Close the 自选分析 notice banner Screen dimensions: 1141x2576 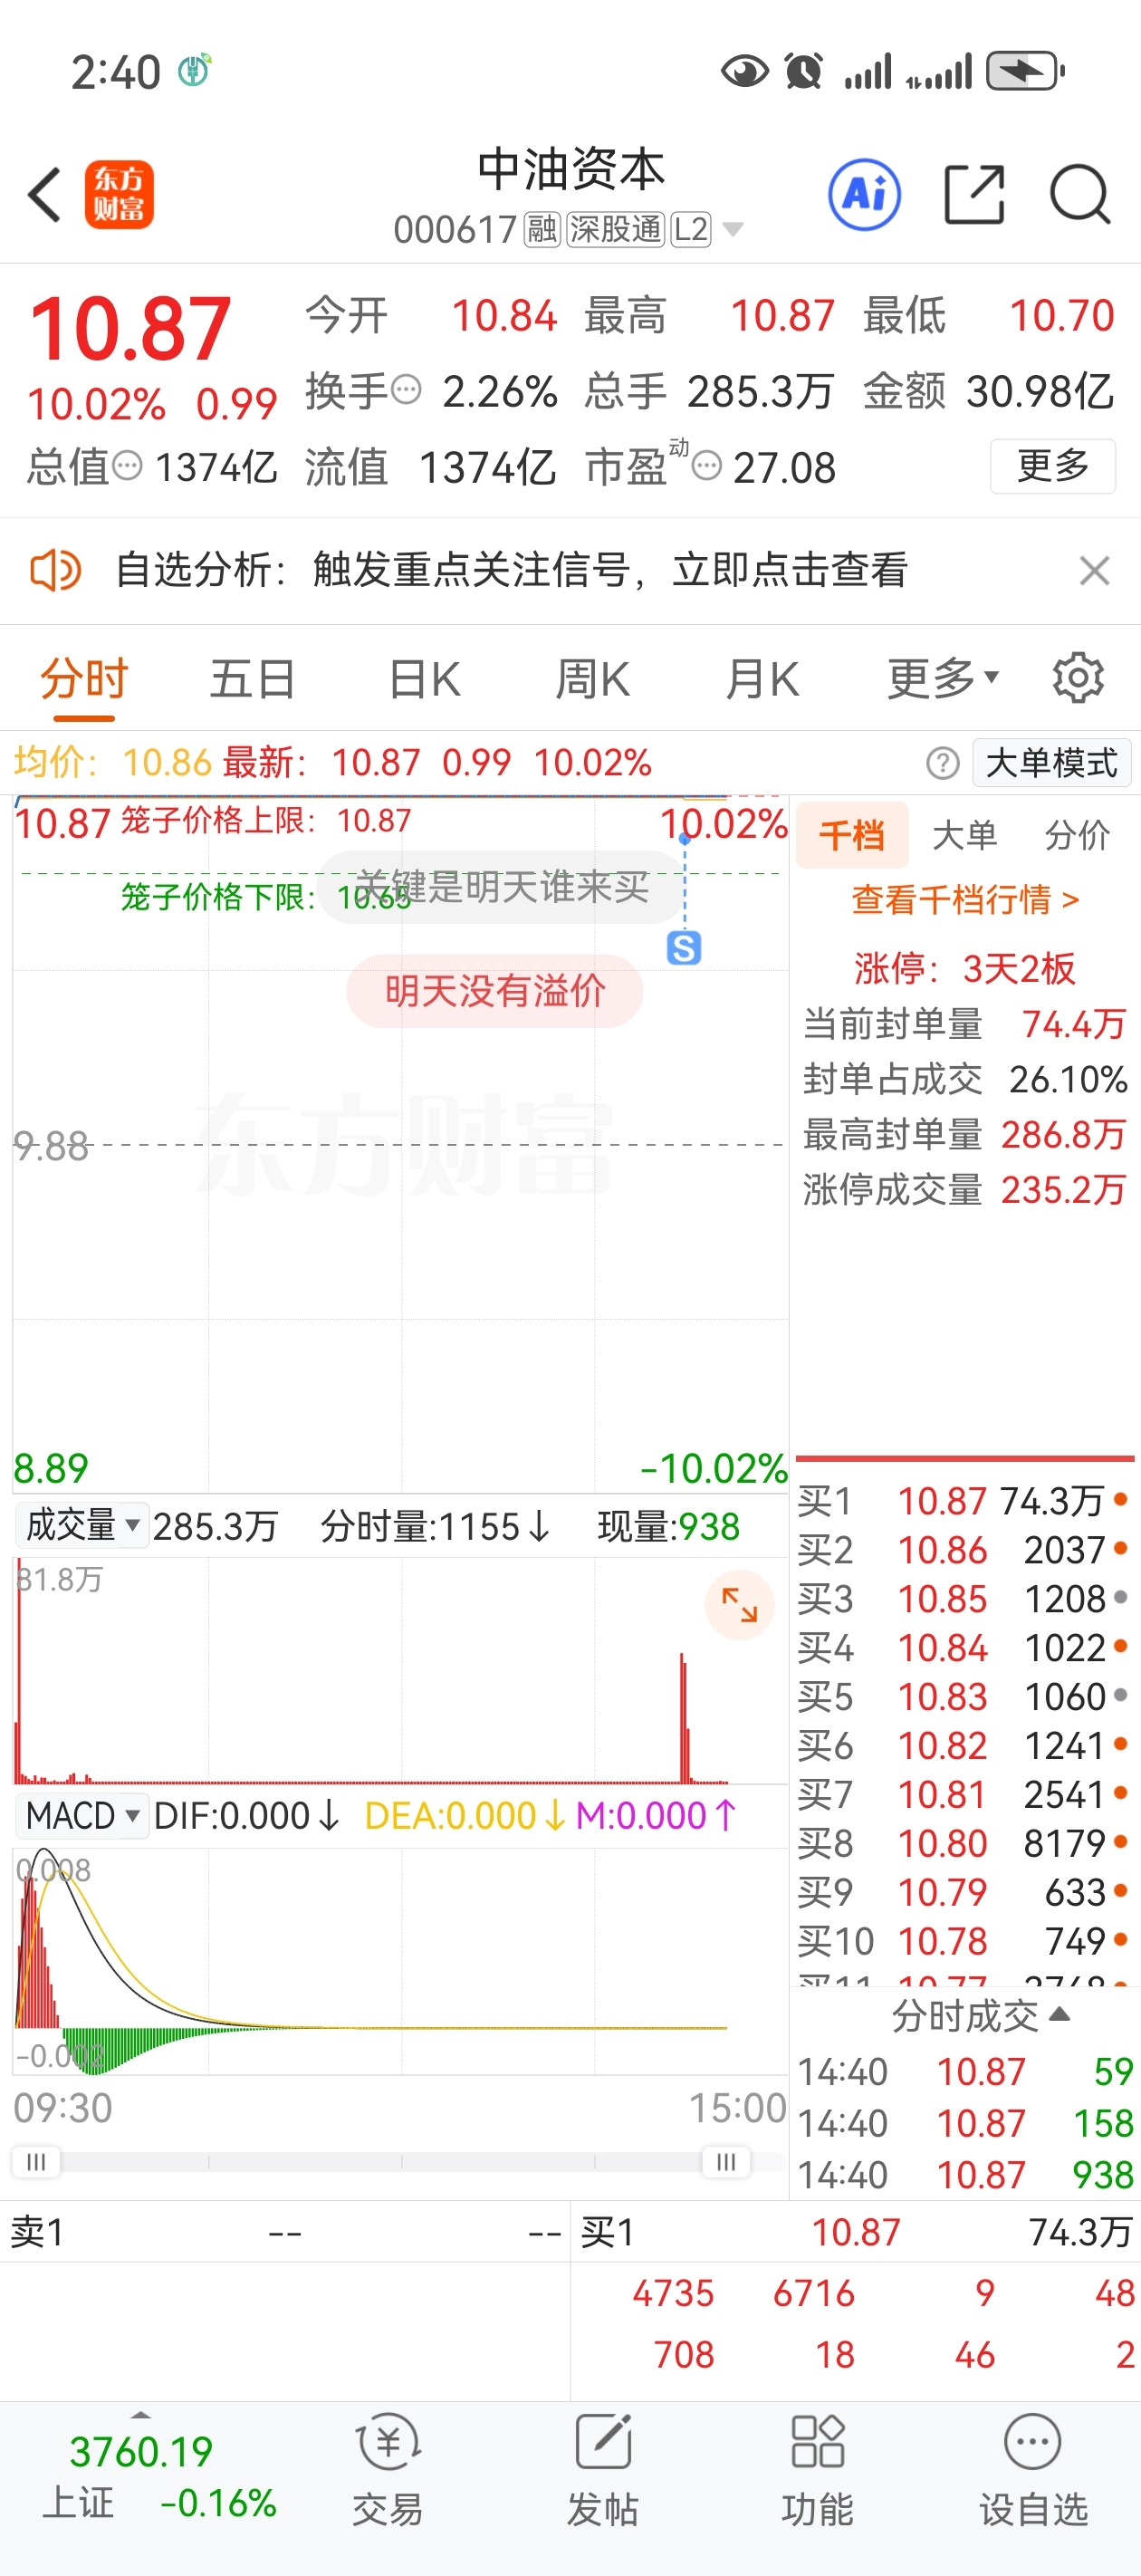pyautogui.click(x=1095, y=571)
